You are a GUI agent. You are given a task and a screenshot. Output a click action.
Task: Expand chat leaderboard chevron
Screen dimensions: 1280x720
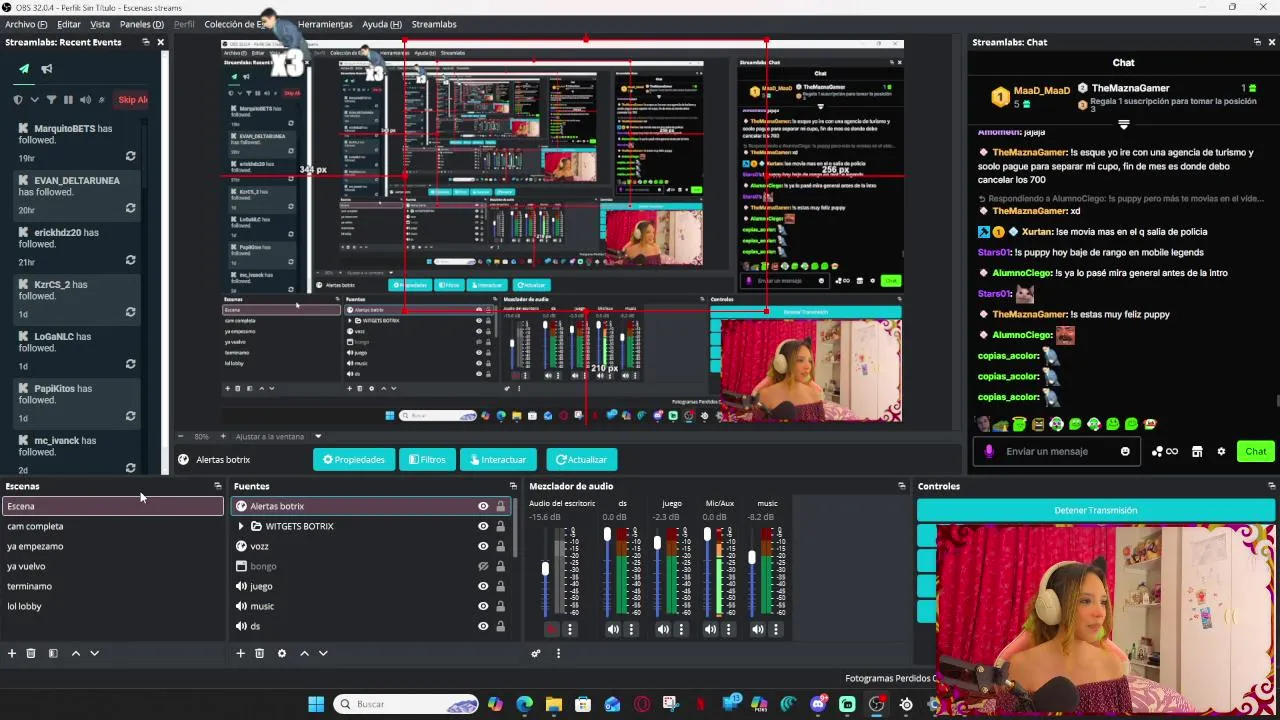point(1124,125)
